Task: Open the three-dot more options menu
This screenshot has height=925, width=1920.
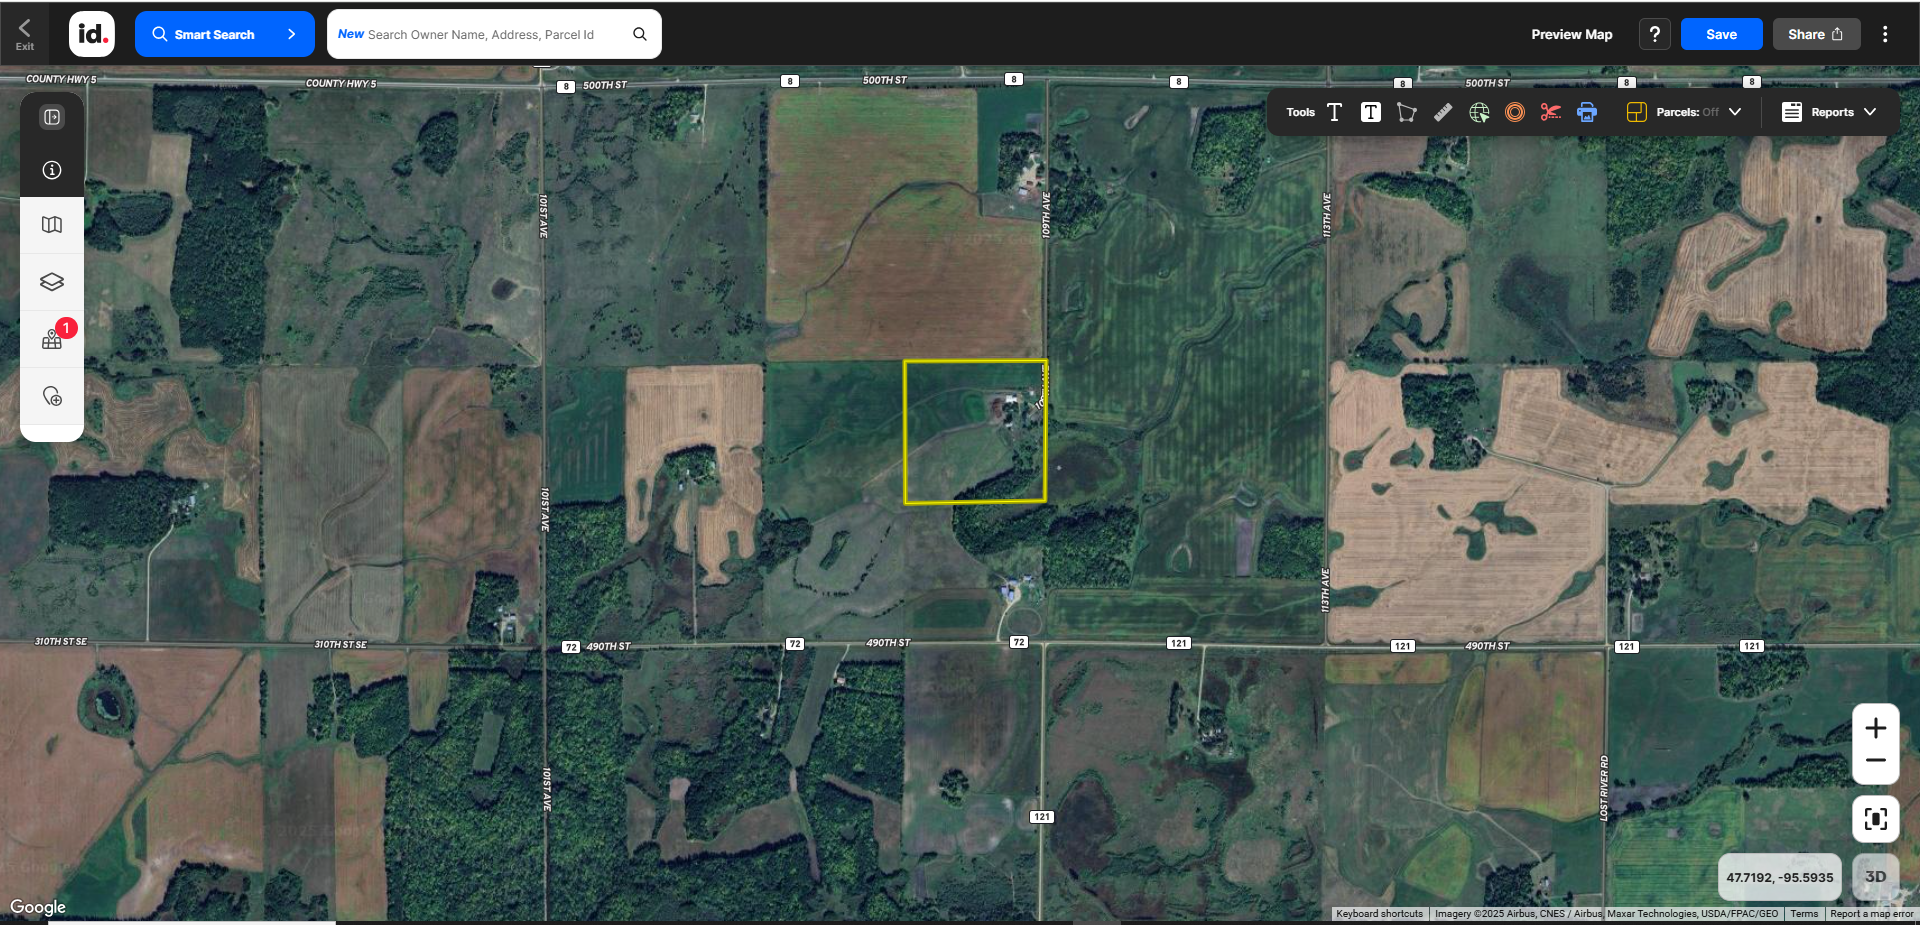Action: (1885, 34)
